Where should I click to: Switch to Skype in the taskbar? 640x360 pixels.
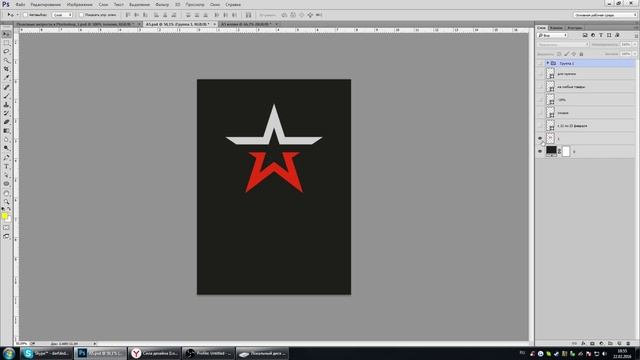(x=46, y=353)
